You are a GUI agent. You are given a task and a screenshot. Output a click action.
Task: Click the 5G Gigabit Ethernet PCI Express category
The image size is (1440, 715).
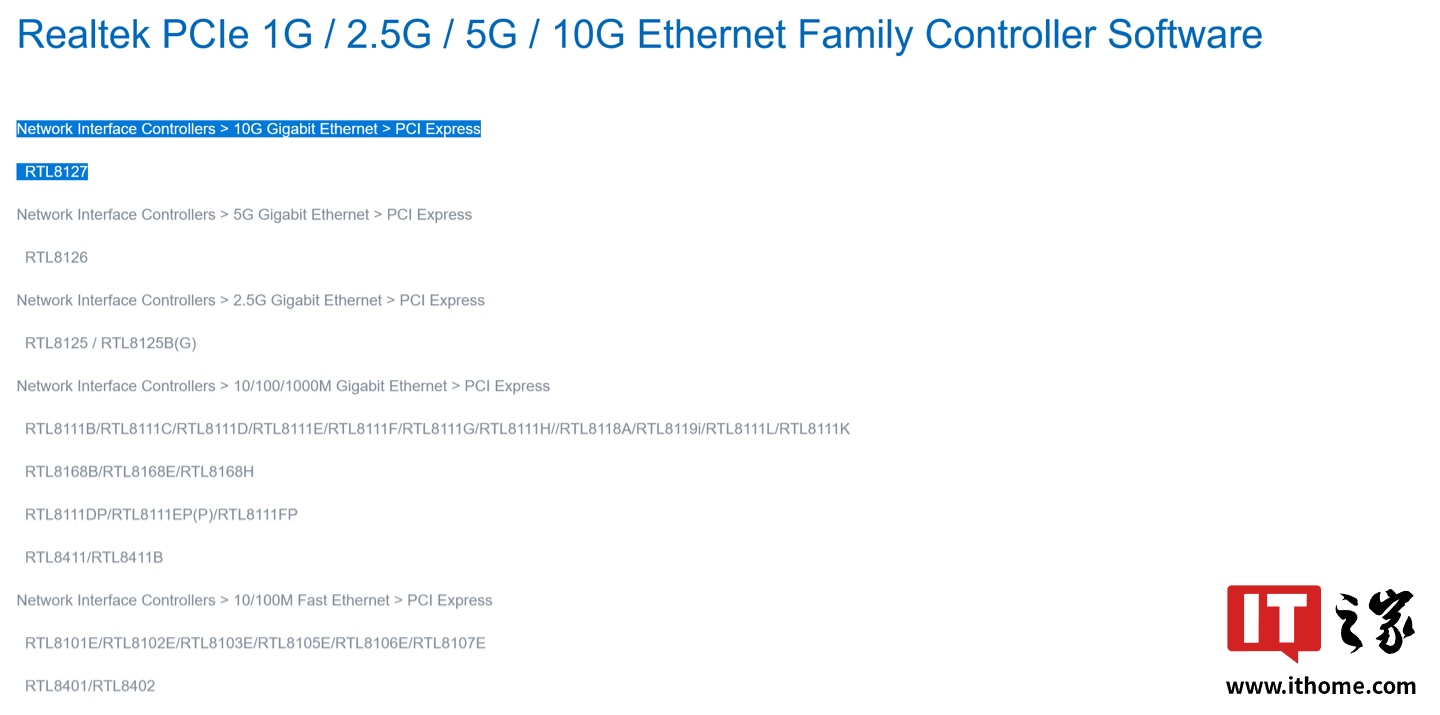244,215
